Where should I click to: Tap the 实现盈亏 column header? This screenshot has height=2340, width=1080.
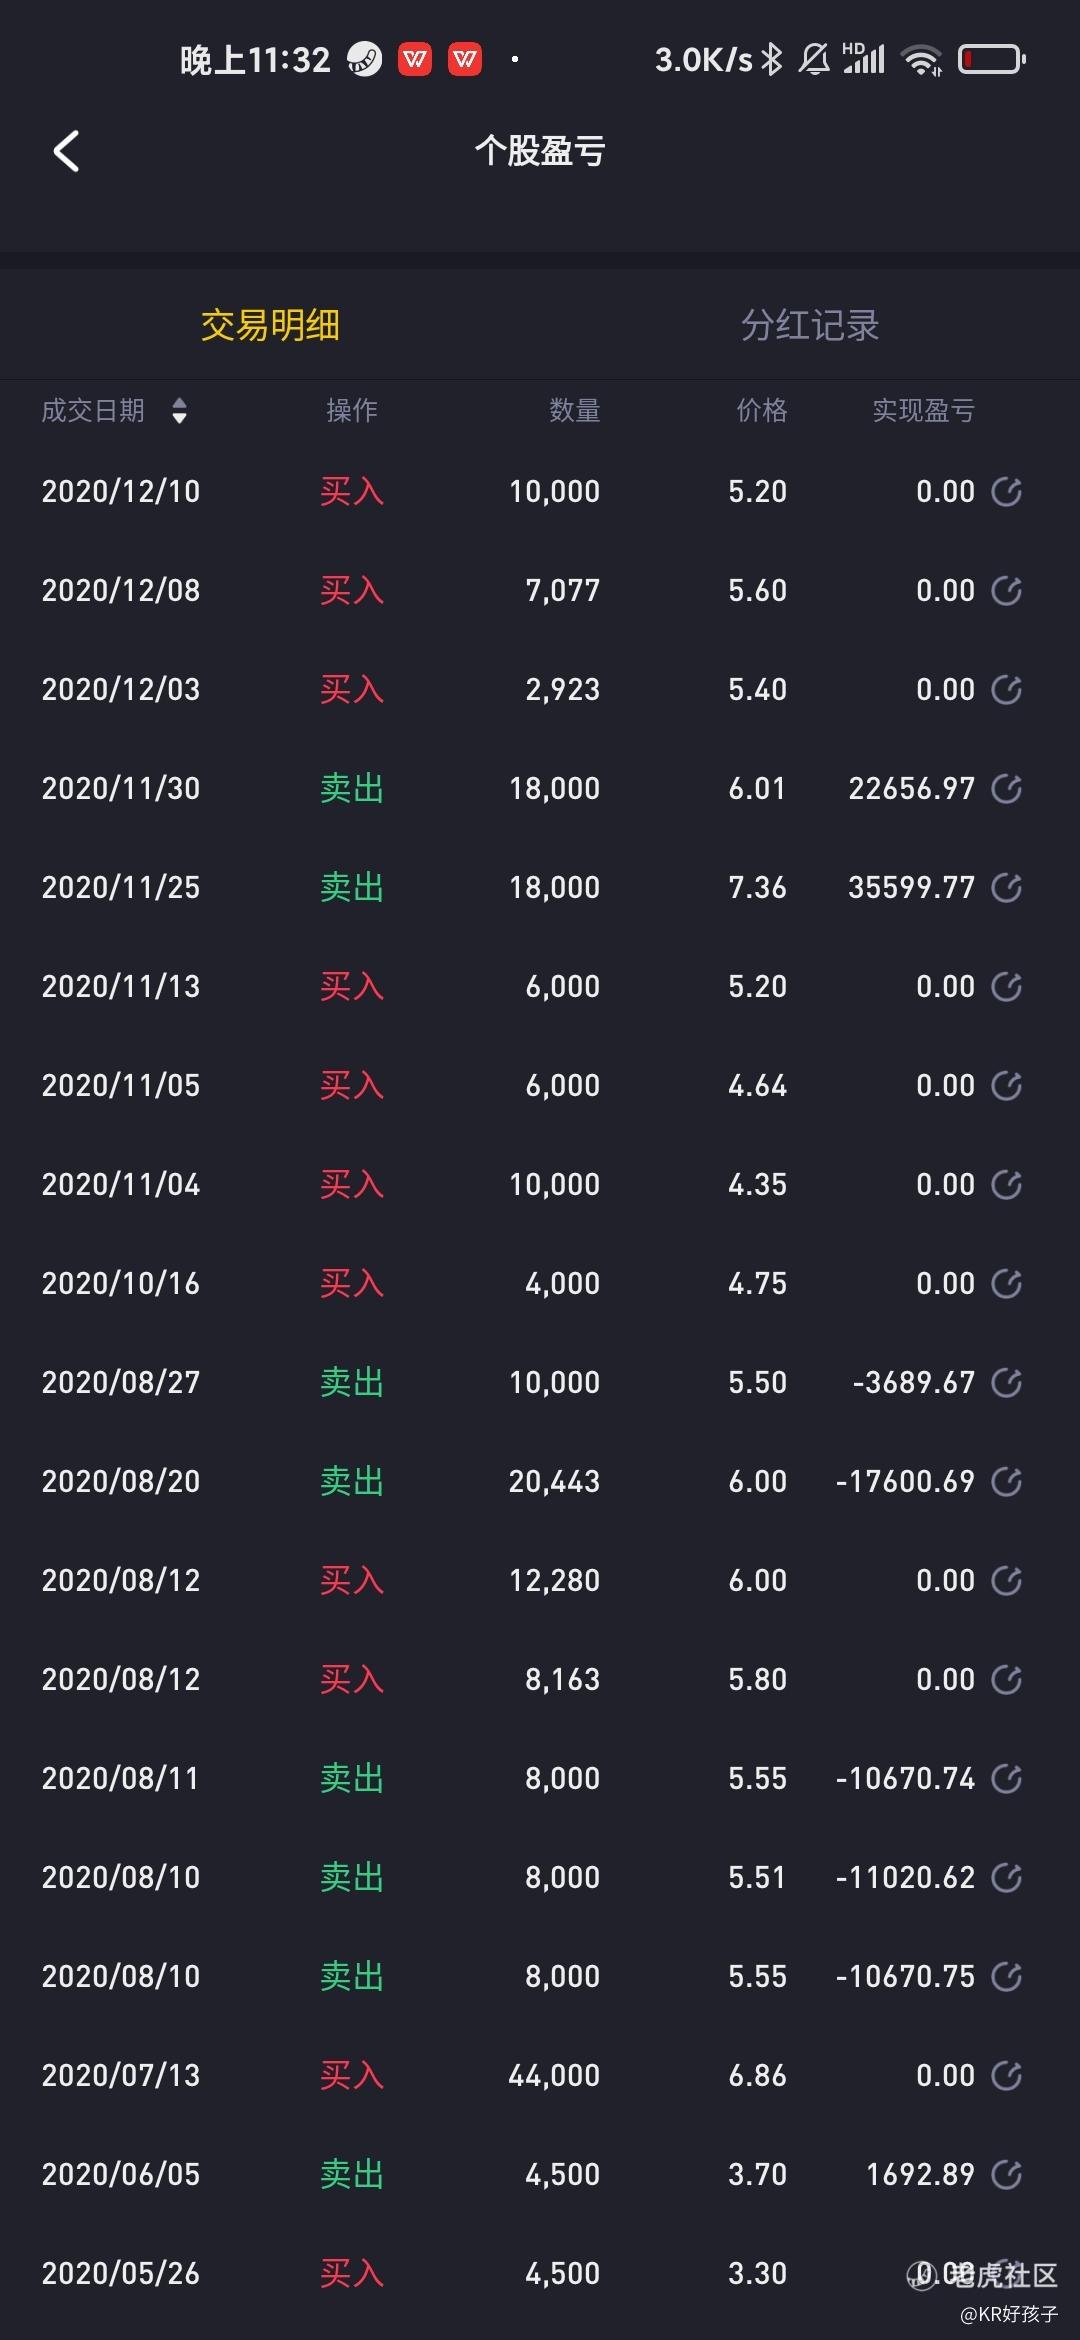(922, 411)
